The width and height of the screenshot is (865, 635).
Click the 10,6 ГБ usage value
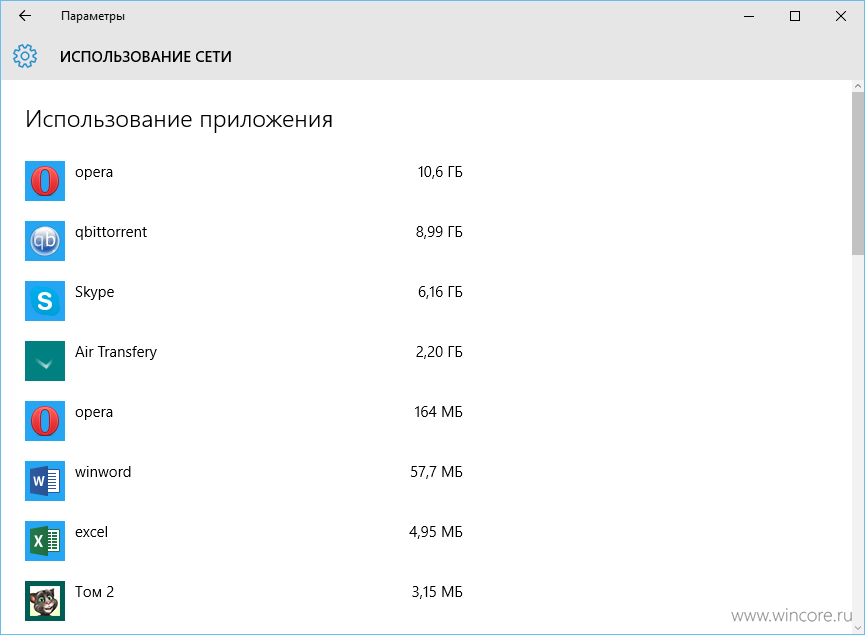click(x=440, y=172)
